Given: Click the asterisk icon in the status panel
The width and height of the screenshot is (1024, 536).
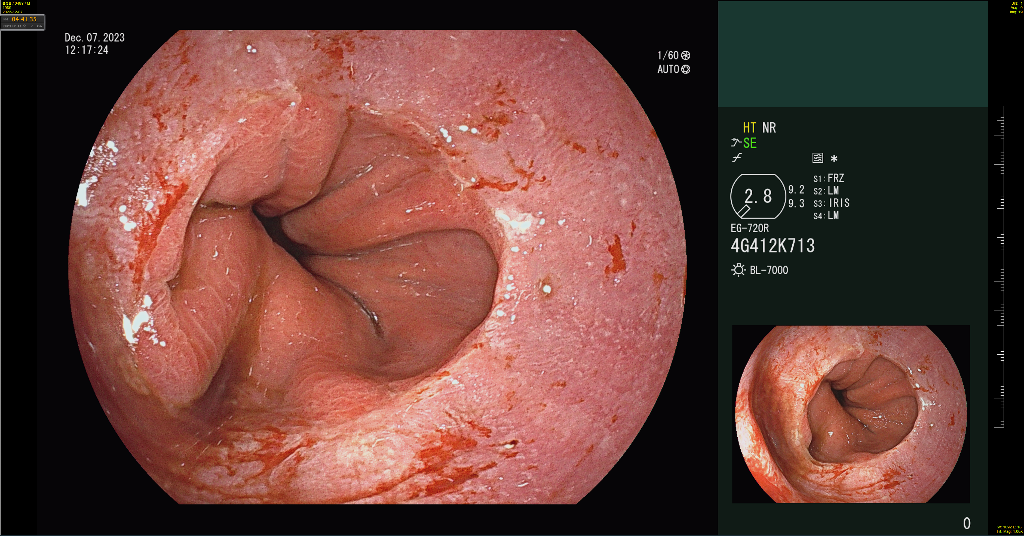Looking at the screenshot, I should tap(834, 159).
